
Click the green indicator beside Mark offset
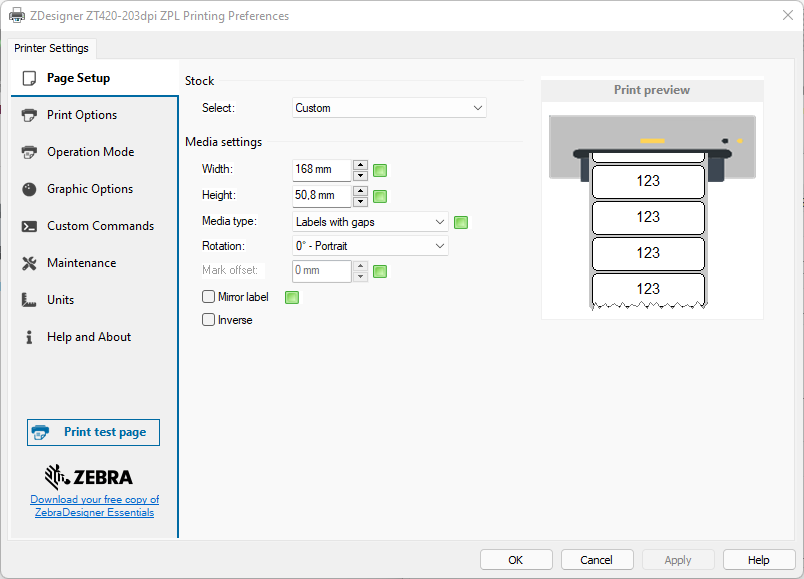380,271
